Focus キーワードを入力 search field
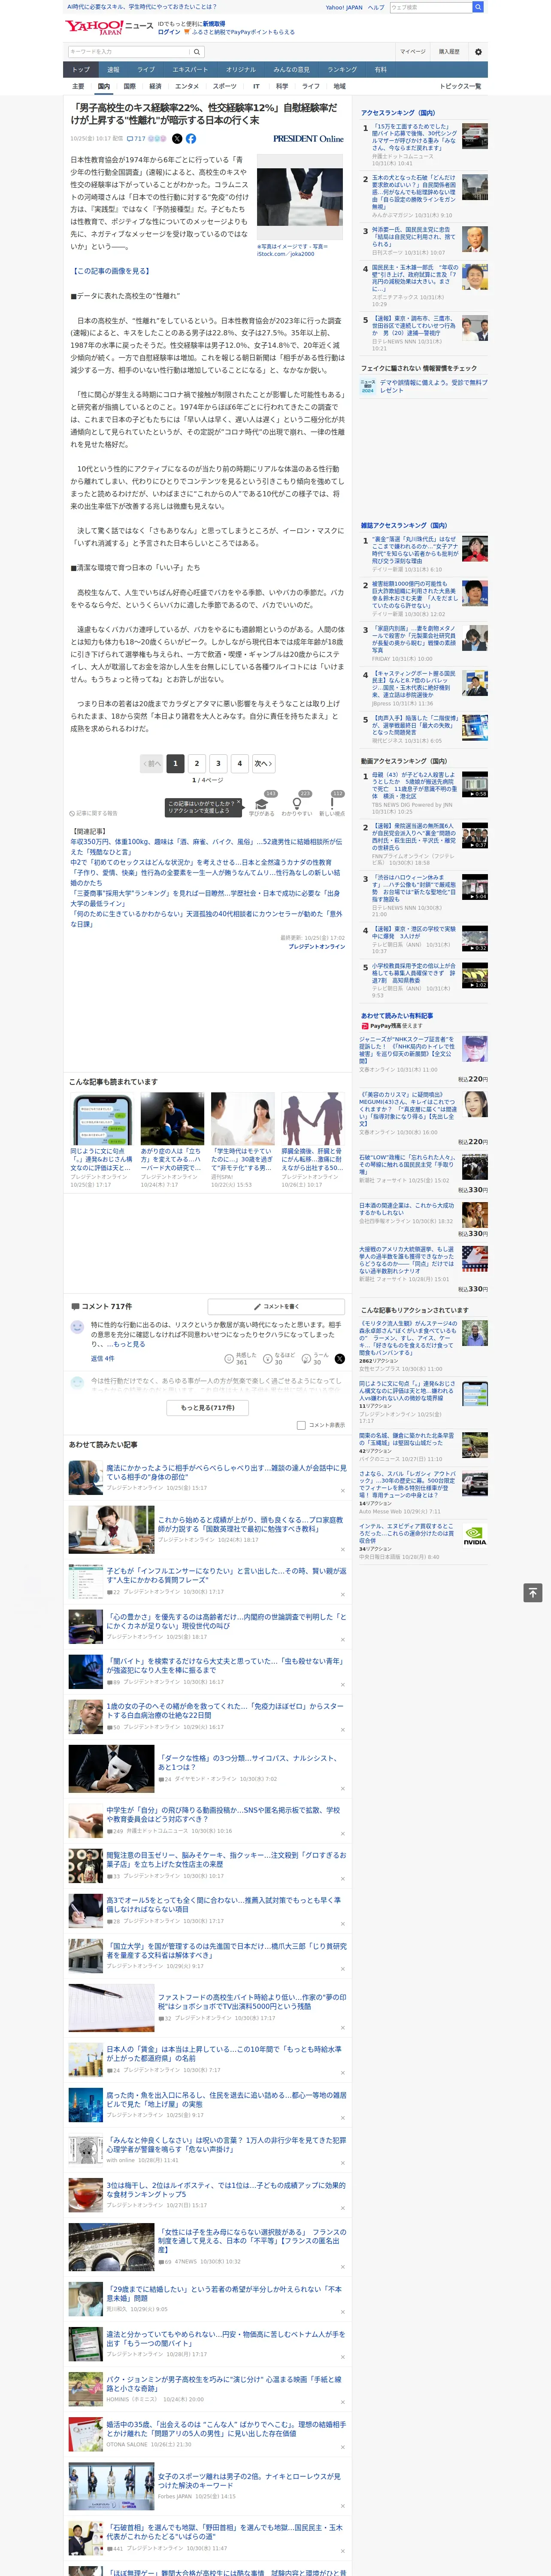551x2576 pixels. point(129,51)
